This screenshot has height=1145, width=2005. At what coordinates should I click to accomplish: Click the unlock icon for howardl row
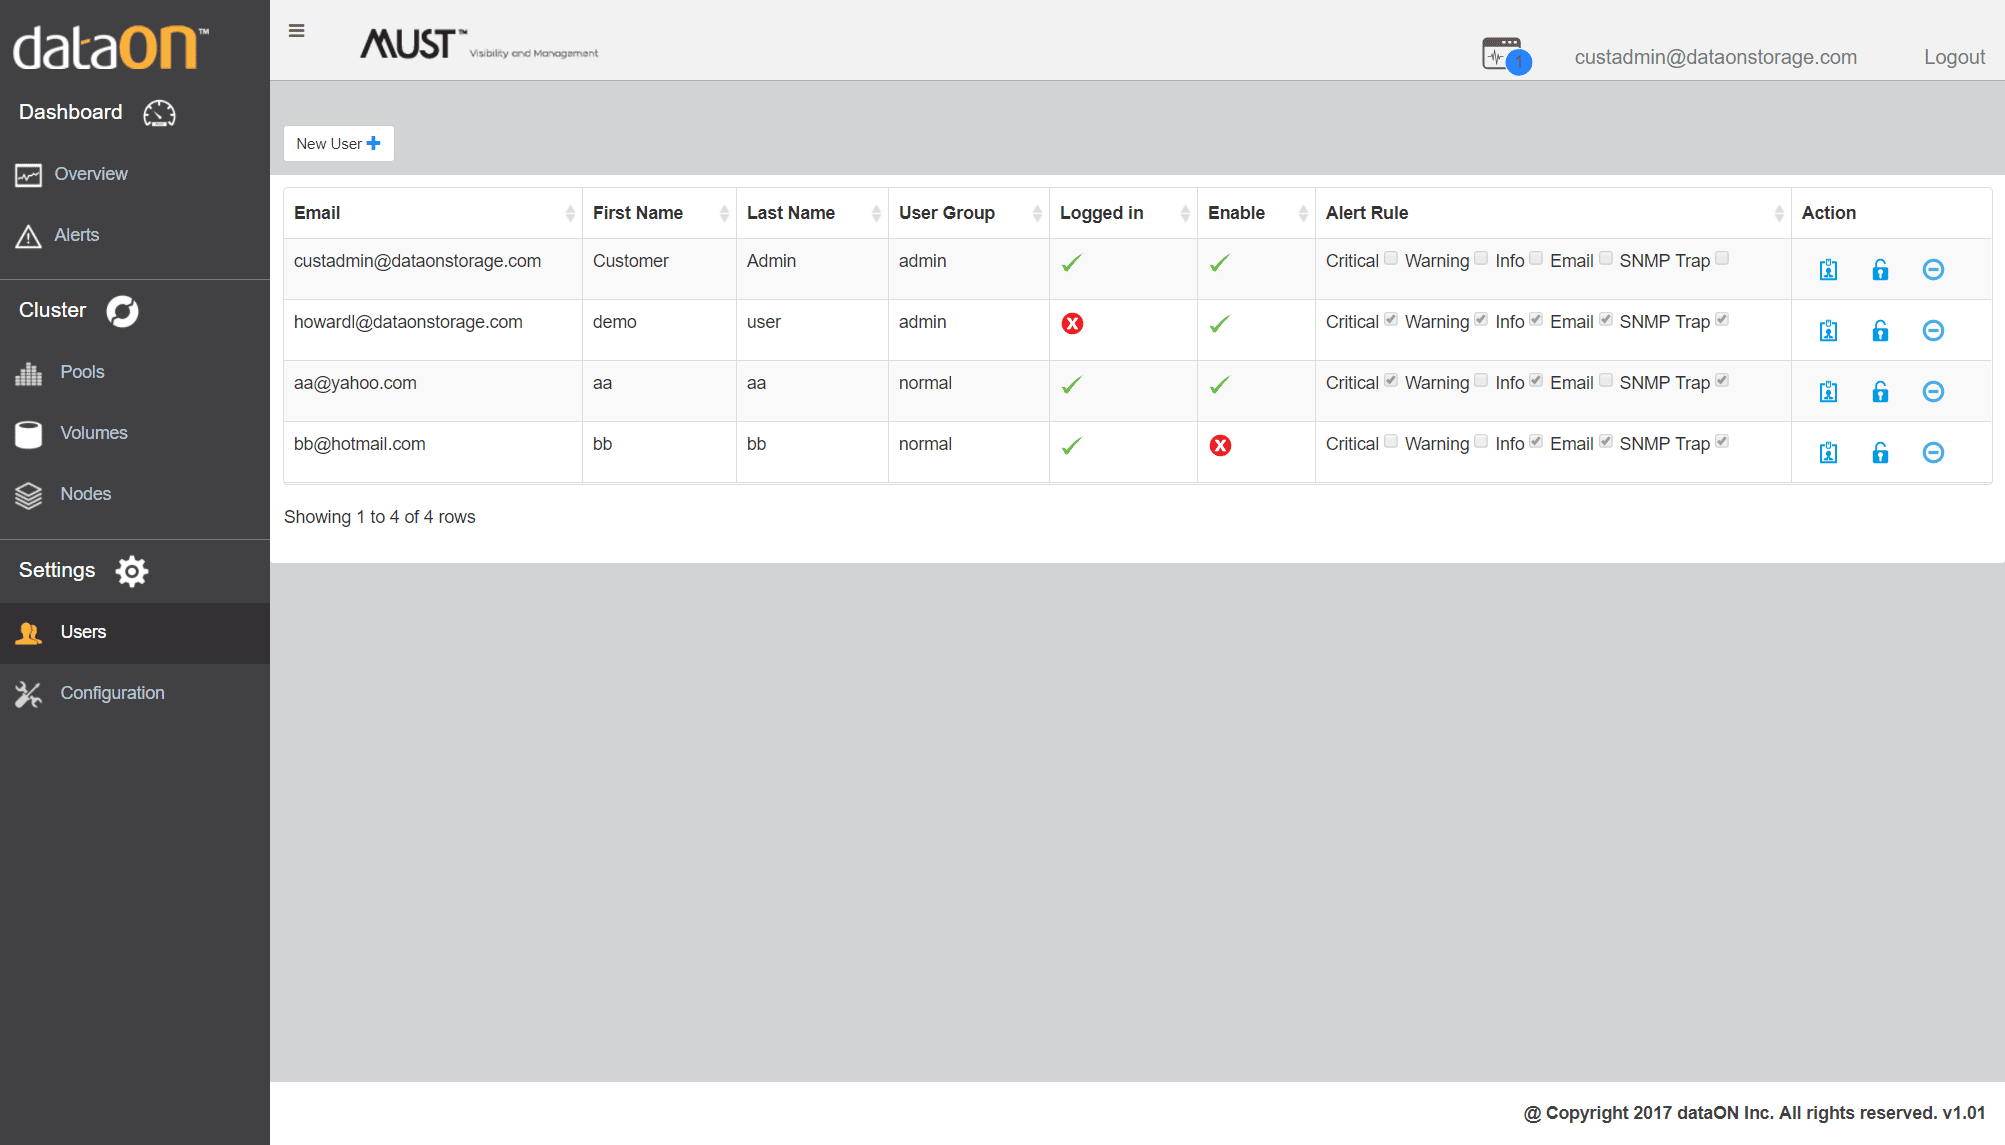point(1880,331)
